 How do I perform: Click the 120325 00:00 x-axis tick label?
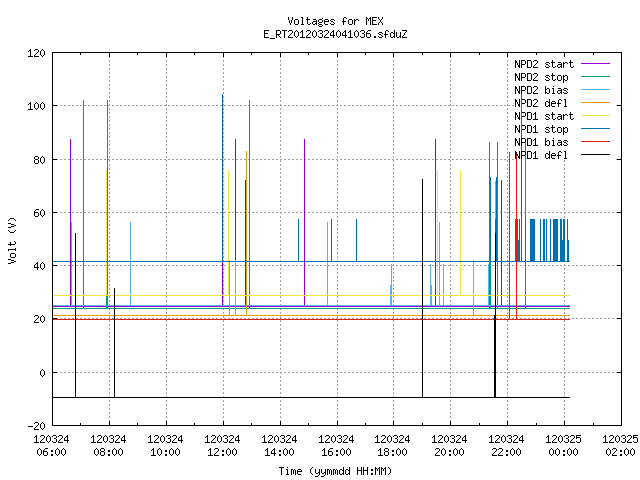pyautogui.click(x=563, y=446)
